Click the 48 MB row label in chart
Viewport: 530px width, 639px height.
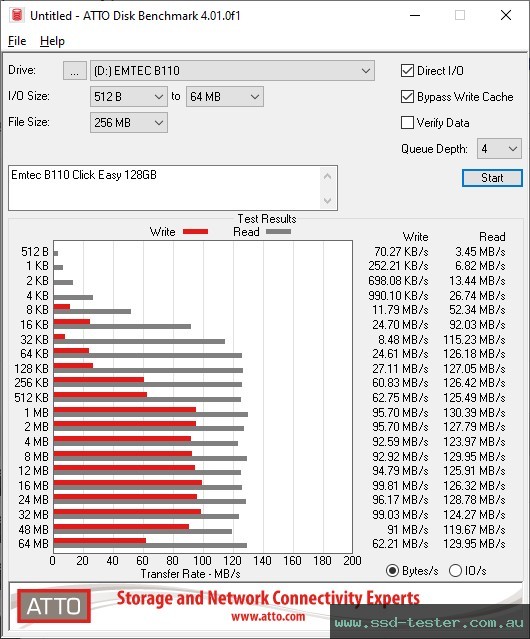tap(33, 529)
